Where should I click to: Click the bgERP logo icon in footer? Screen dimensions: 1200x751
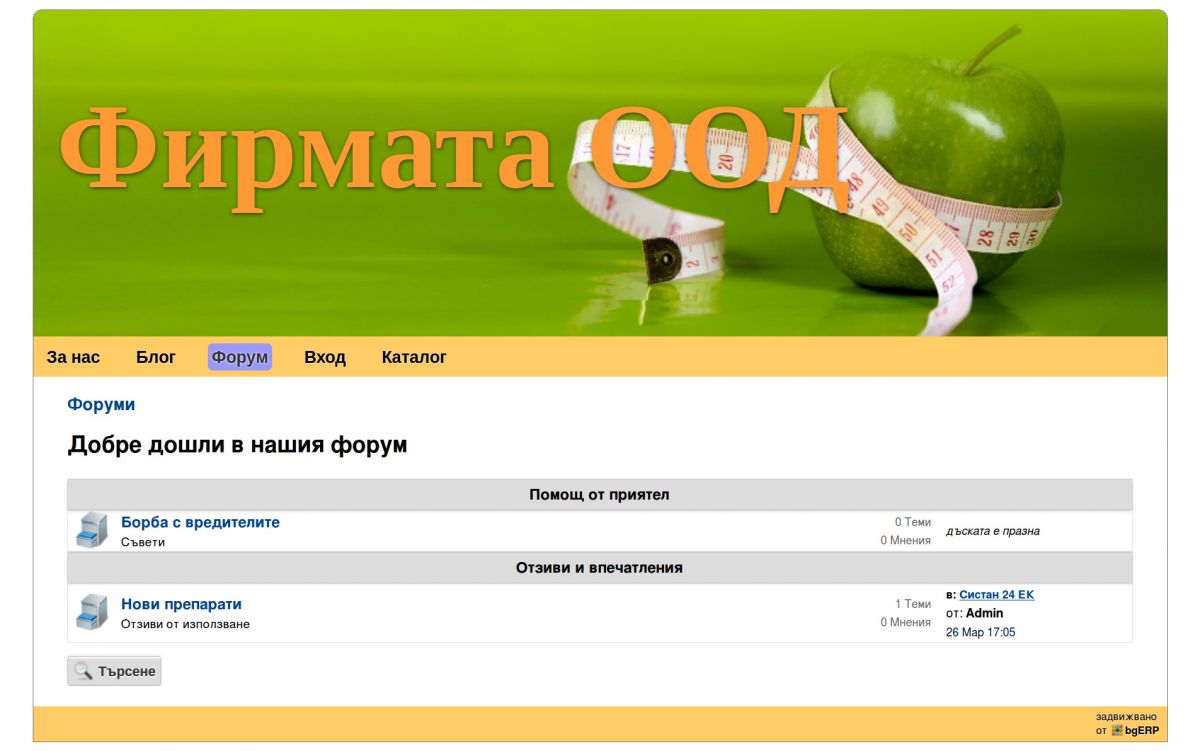click(1117, 730)
